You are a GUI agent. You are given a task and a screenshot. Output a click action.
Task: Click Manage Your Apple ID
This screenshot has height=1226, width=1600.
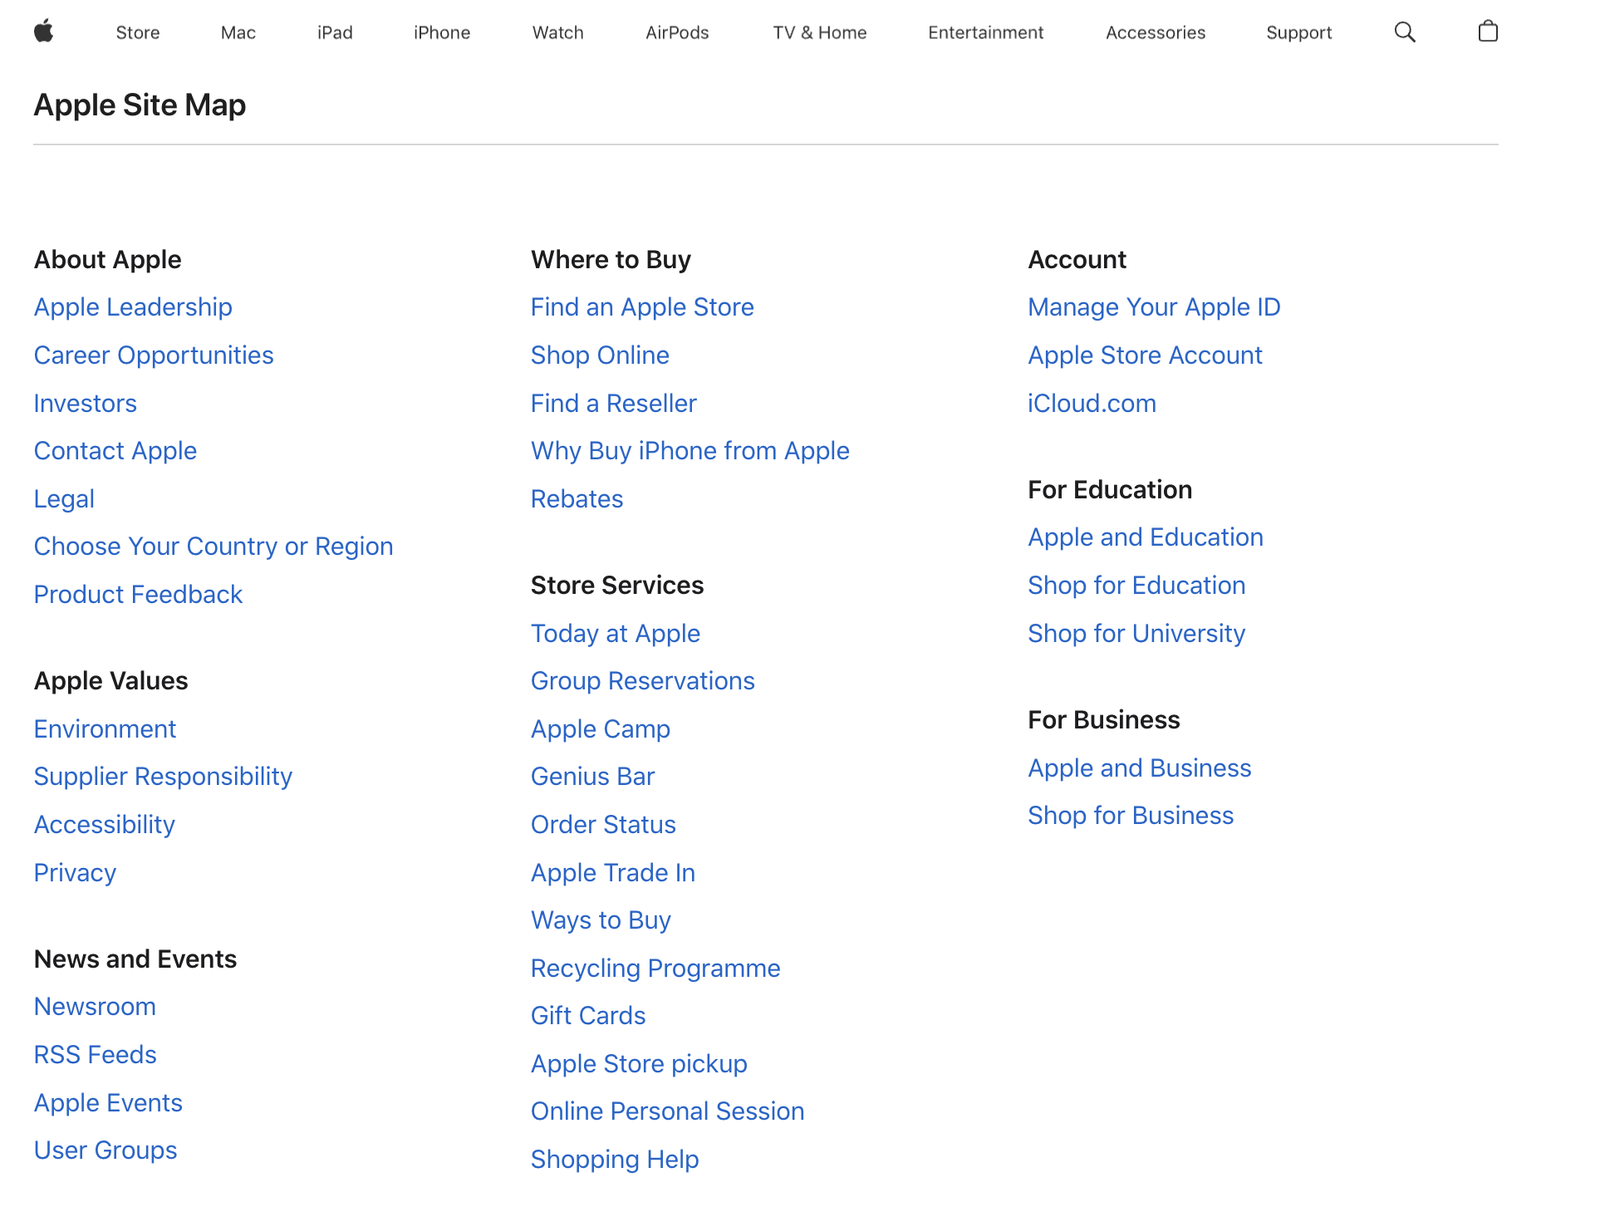(1154, 307)
